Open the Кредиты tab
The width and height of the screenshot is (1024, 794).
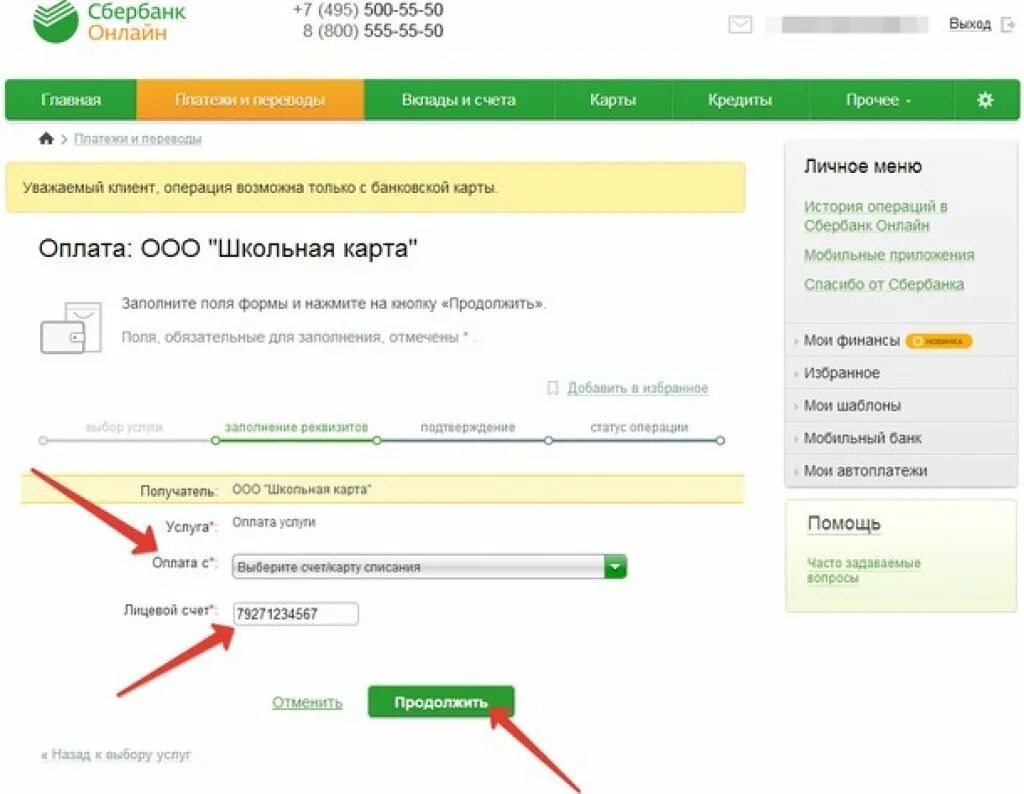pyautogui.click(x=740, y=100)
